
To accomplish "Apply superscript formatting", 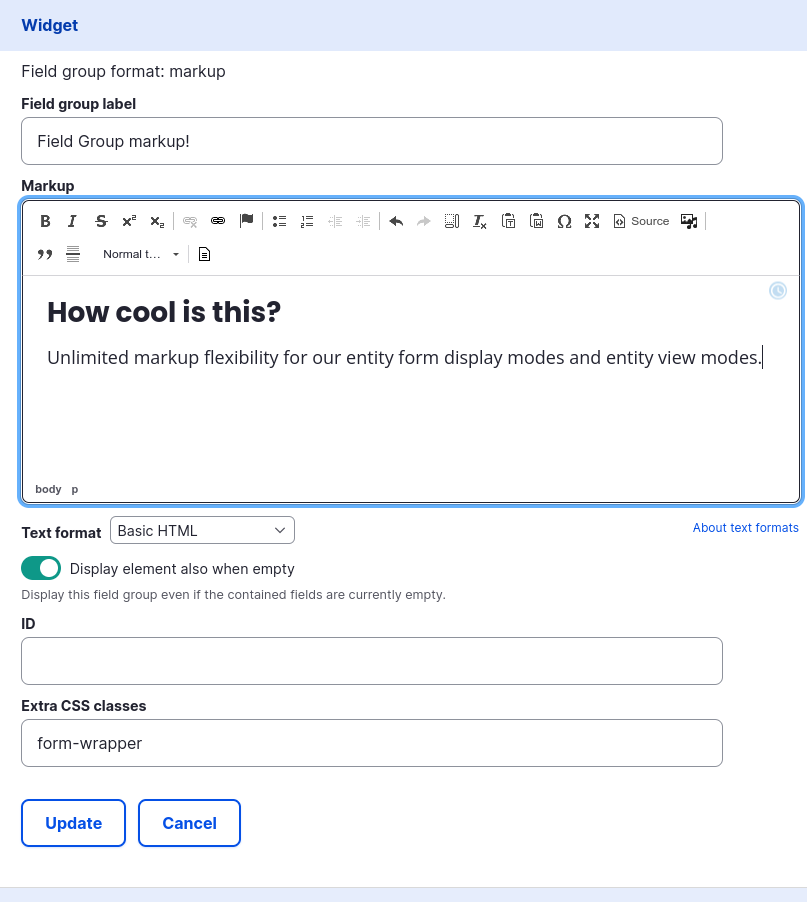I will click(129, 221).
